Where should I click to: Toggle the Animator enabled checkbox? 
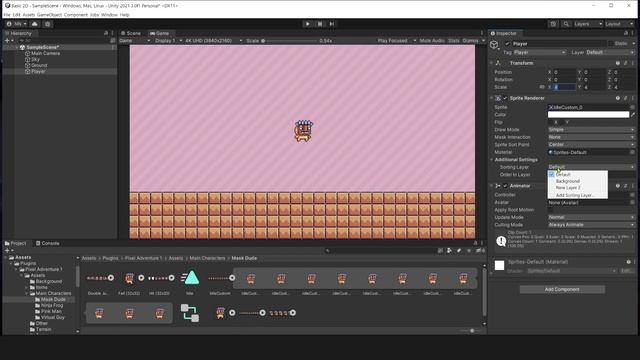coord(505,186)
